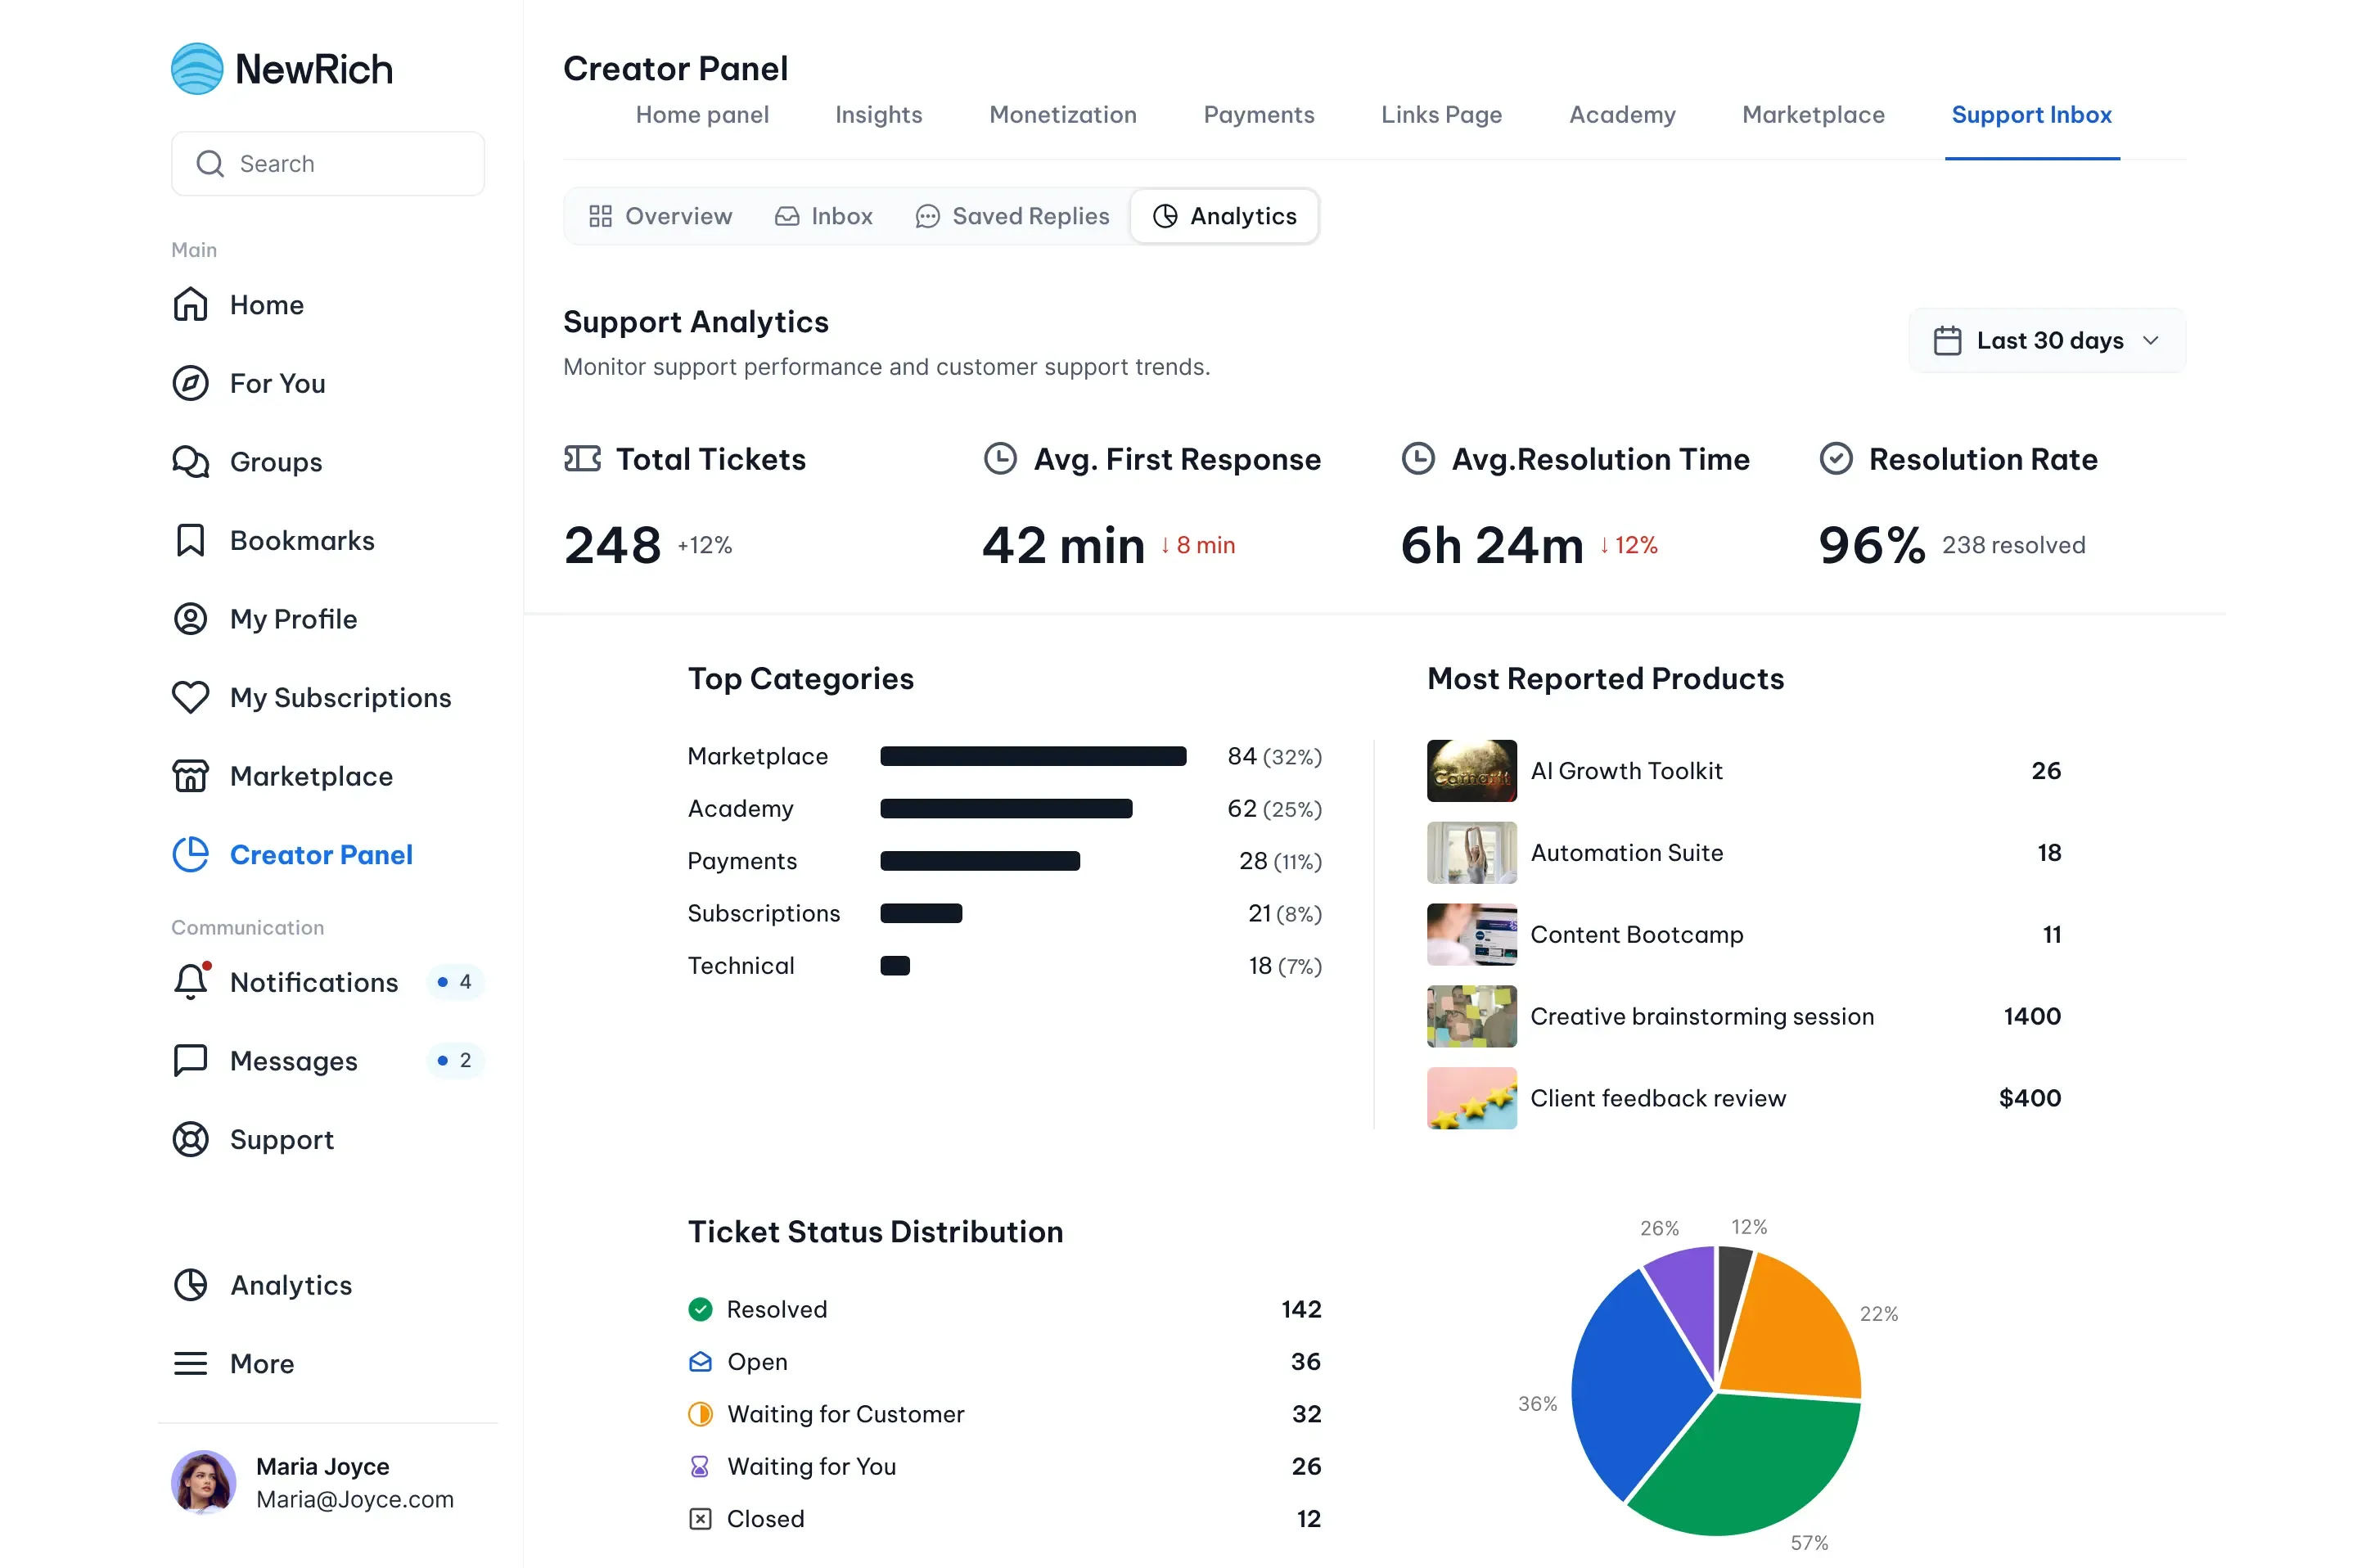The height and width of the screenshot is (1568, 2357).
Task: Click the Waiting for Customer half-circle icon
Action: pyautogui.click(x=700, y=1414)
